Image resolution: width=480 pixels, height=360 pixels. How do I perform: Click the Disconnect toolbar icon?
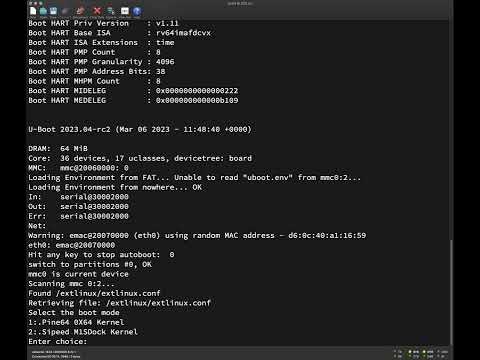(79, 11)
